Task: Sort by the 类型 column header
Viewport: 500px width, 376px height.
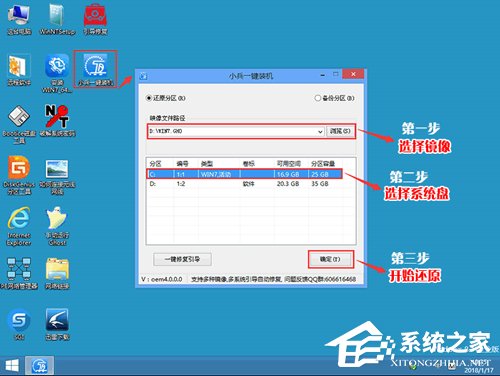Action: click(x=207, y=164)
